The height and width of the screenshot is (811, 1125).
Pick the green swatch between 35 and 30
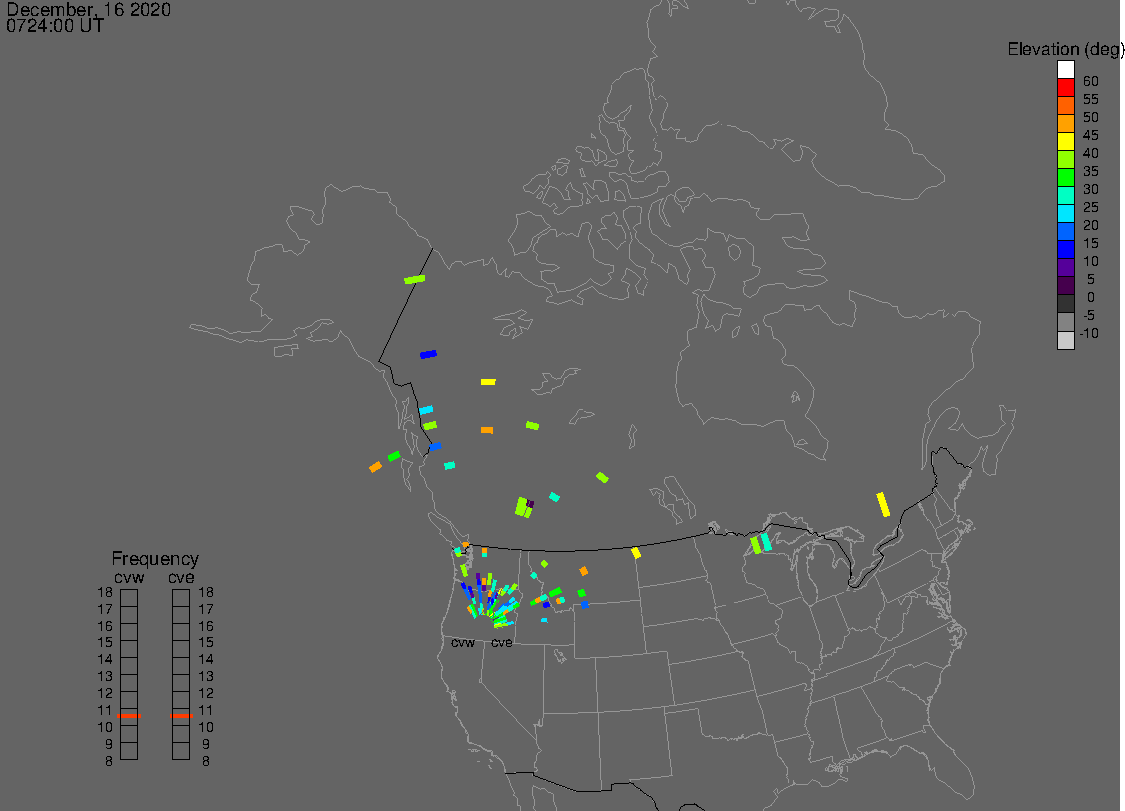pos(1065,177)
